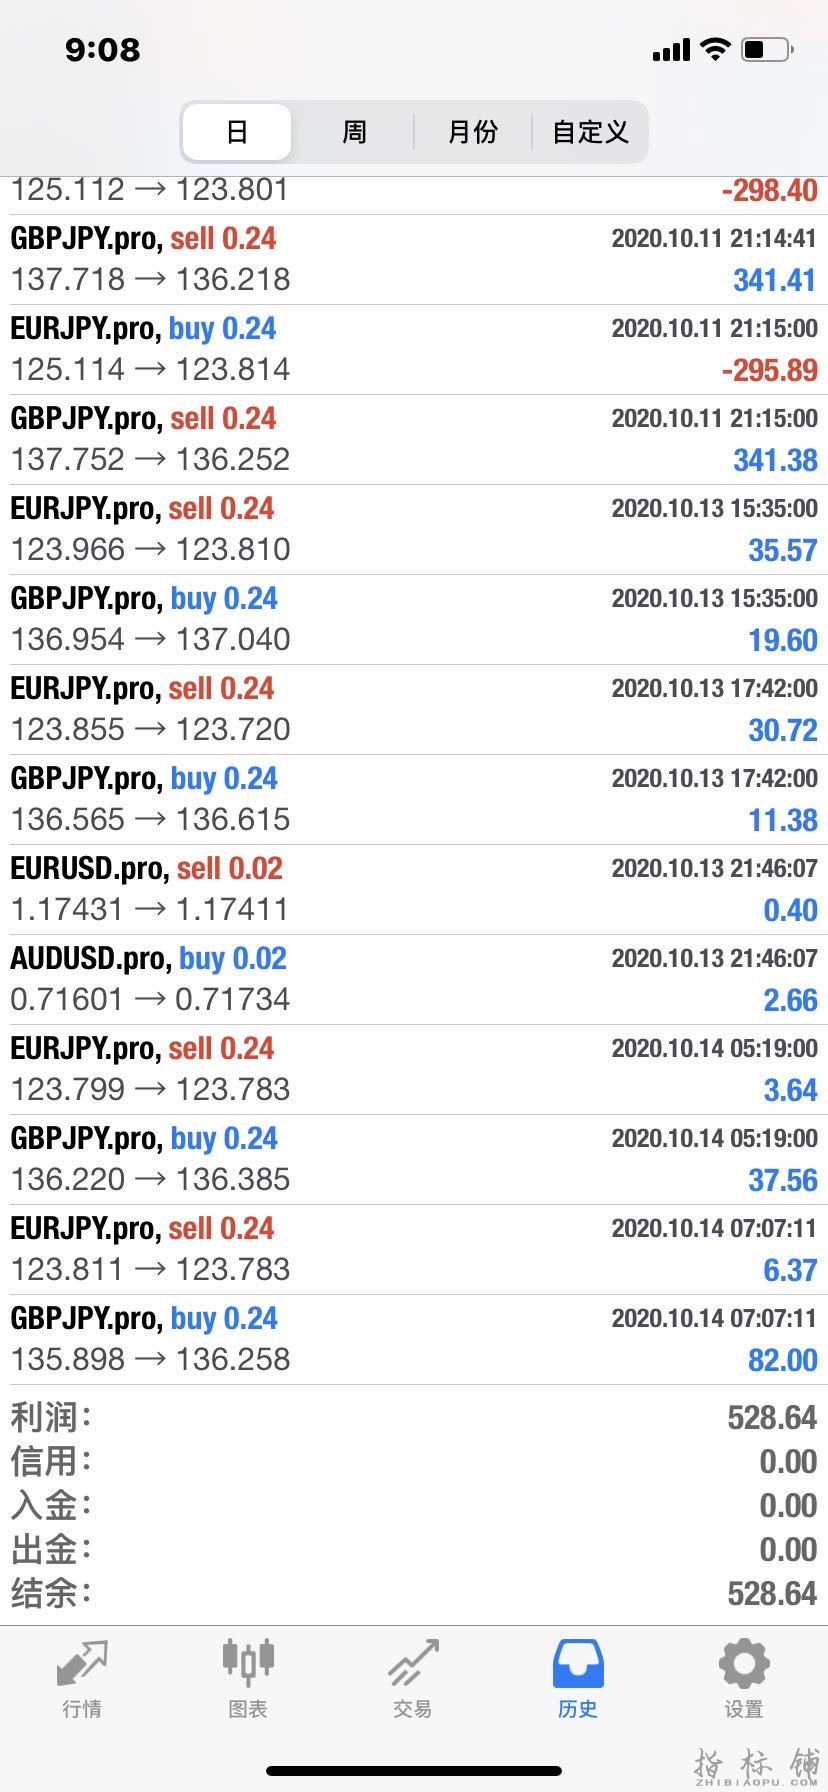The image size is (828, 1792).
Task: Tap the 利润 profit summary row
Action: 414,1417
